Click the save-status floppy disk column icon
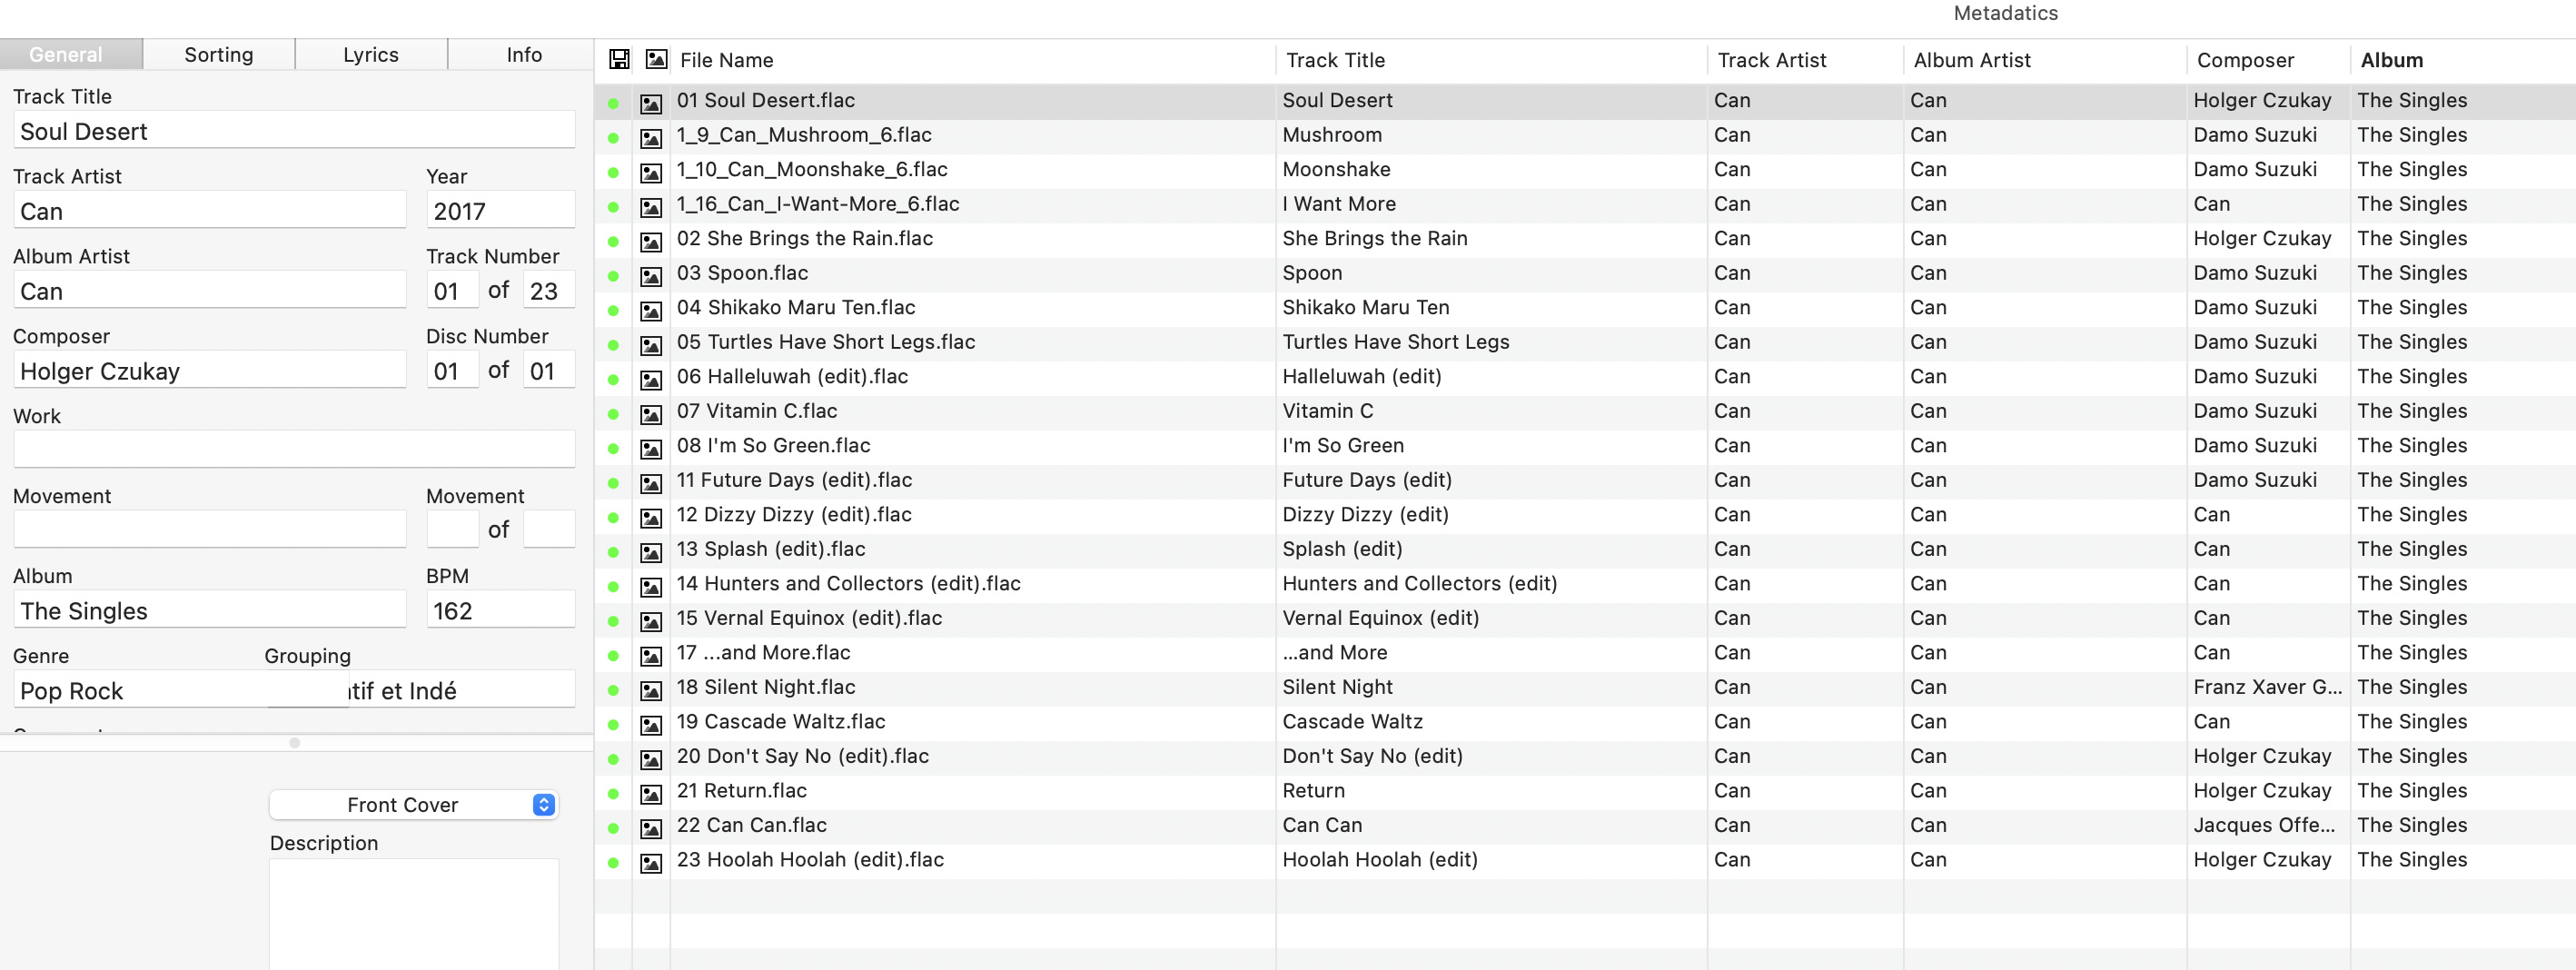Image resolution: width=2576 pixels, height=970 pixels. [619, 60]
